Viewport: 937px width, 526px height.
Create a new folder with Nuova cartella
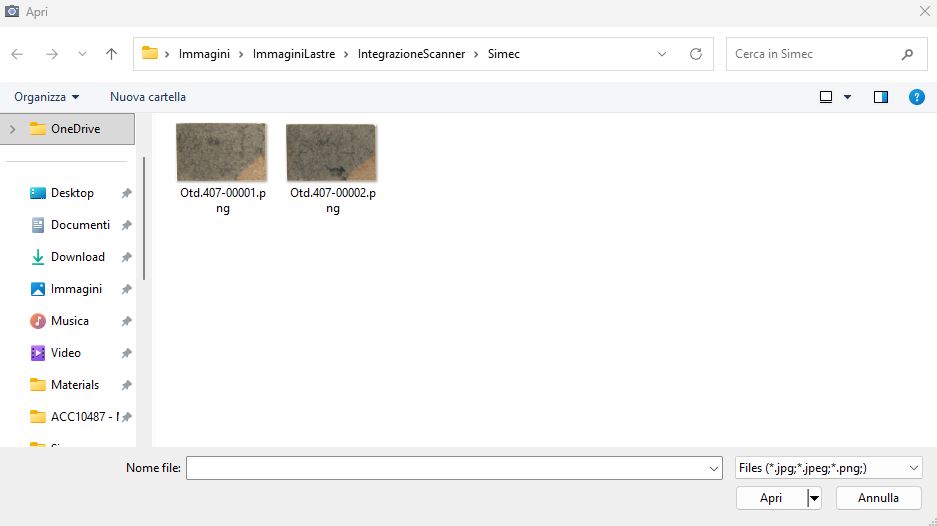(x=148, y=97)
